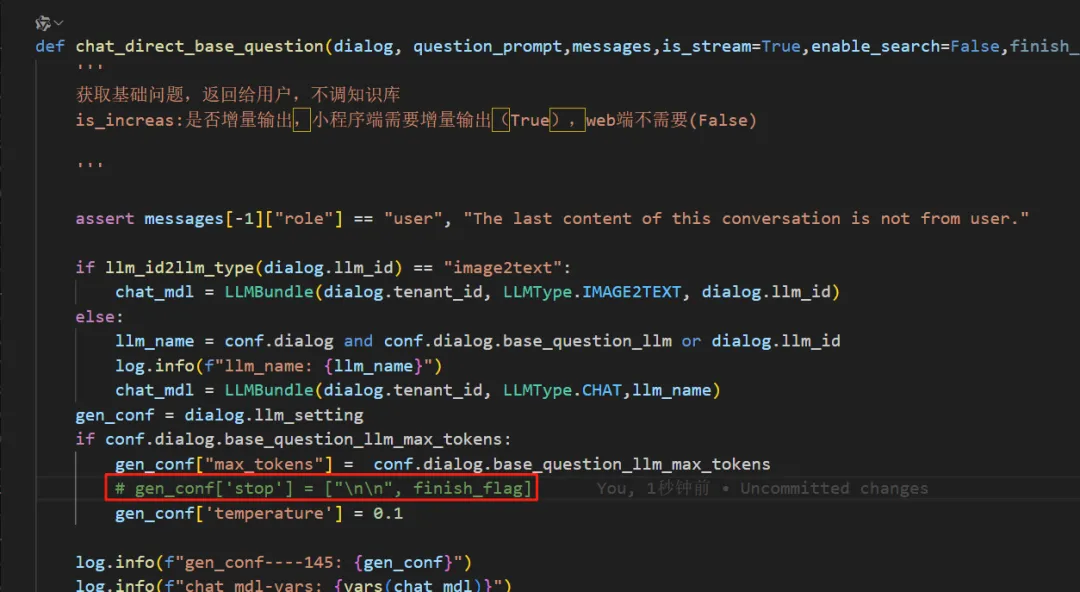Click the string "The last content of this conversation…"
The width and height of the screenshot is (1080, 592).
click(x=746, y=219)
